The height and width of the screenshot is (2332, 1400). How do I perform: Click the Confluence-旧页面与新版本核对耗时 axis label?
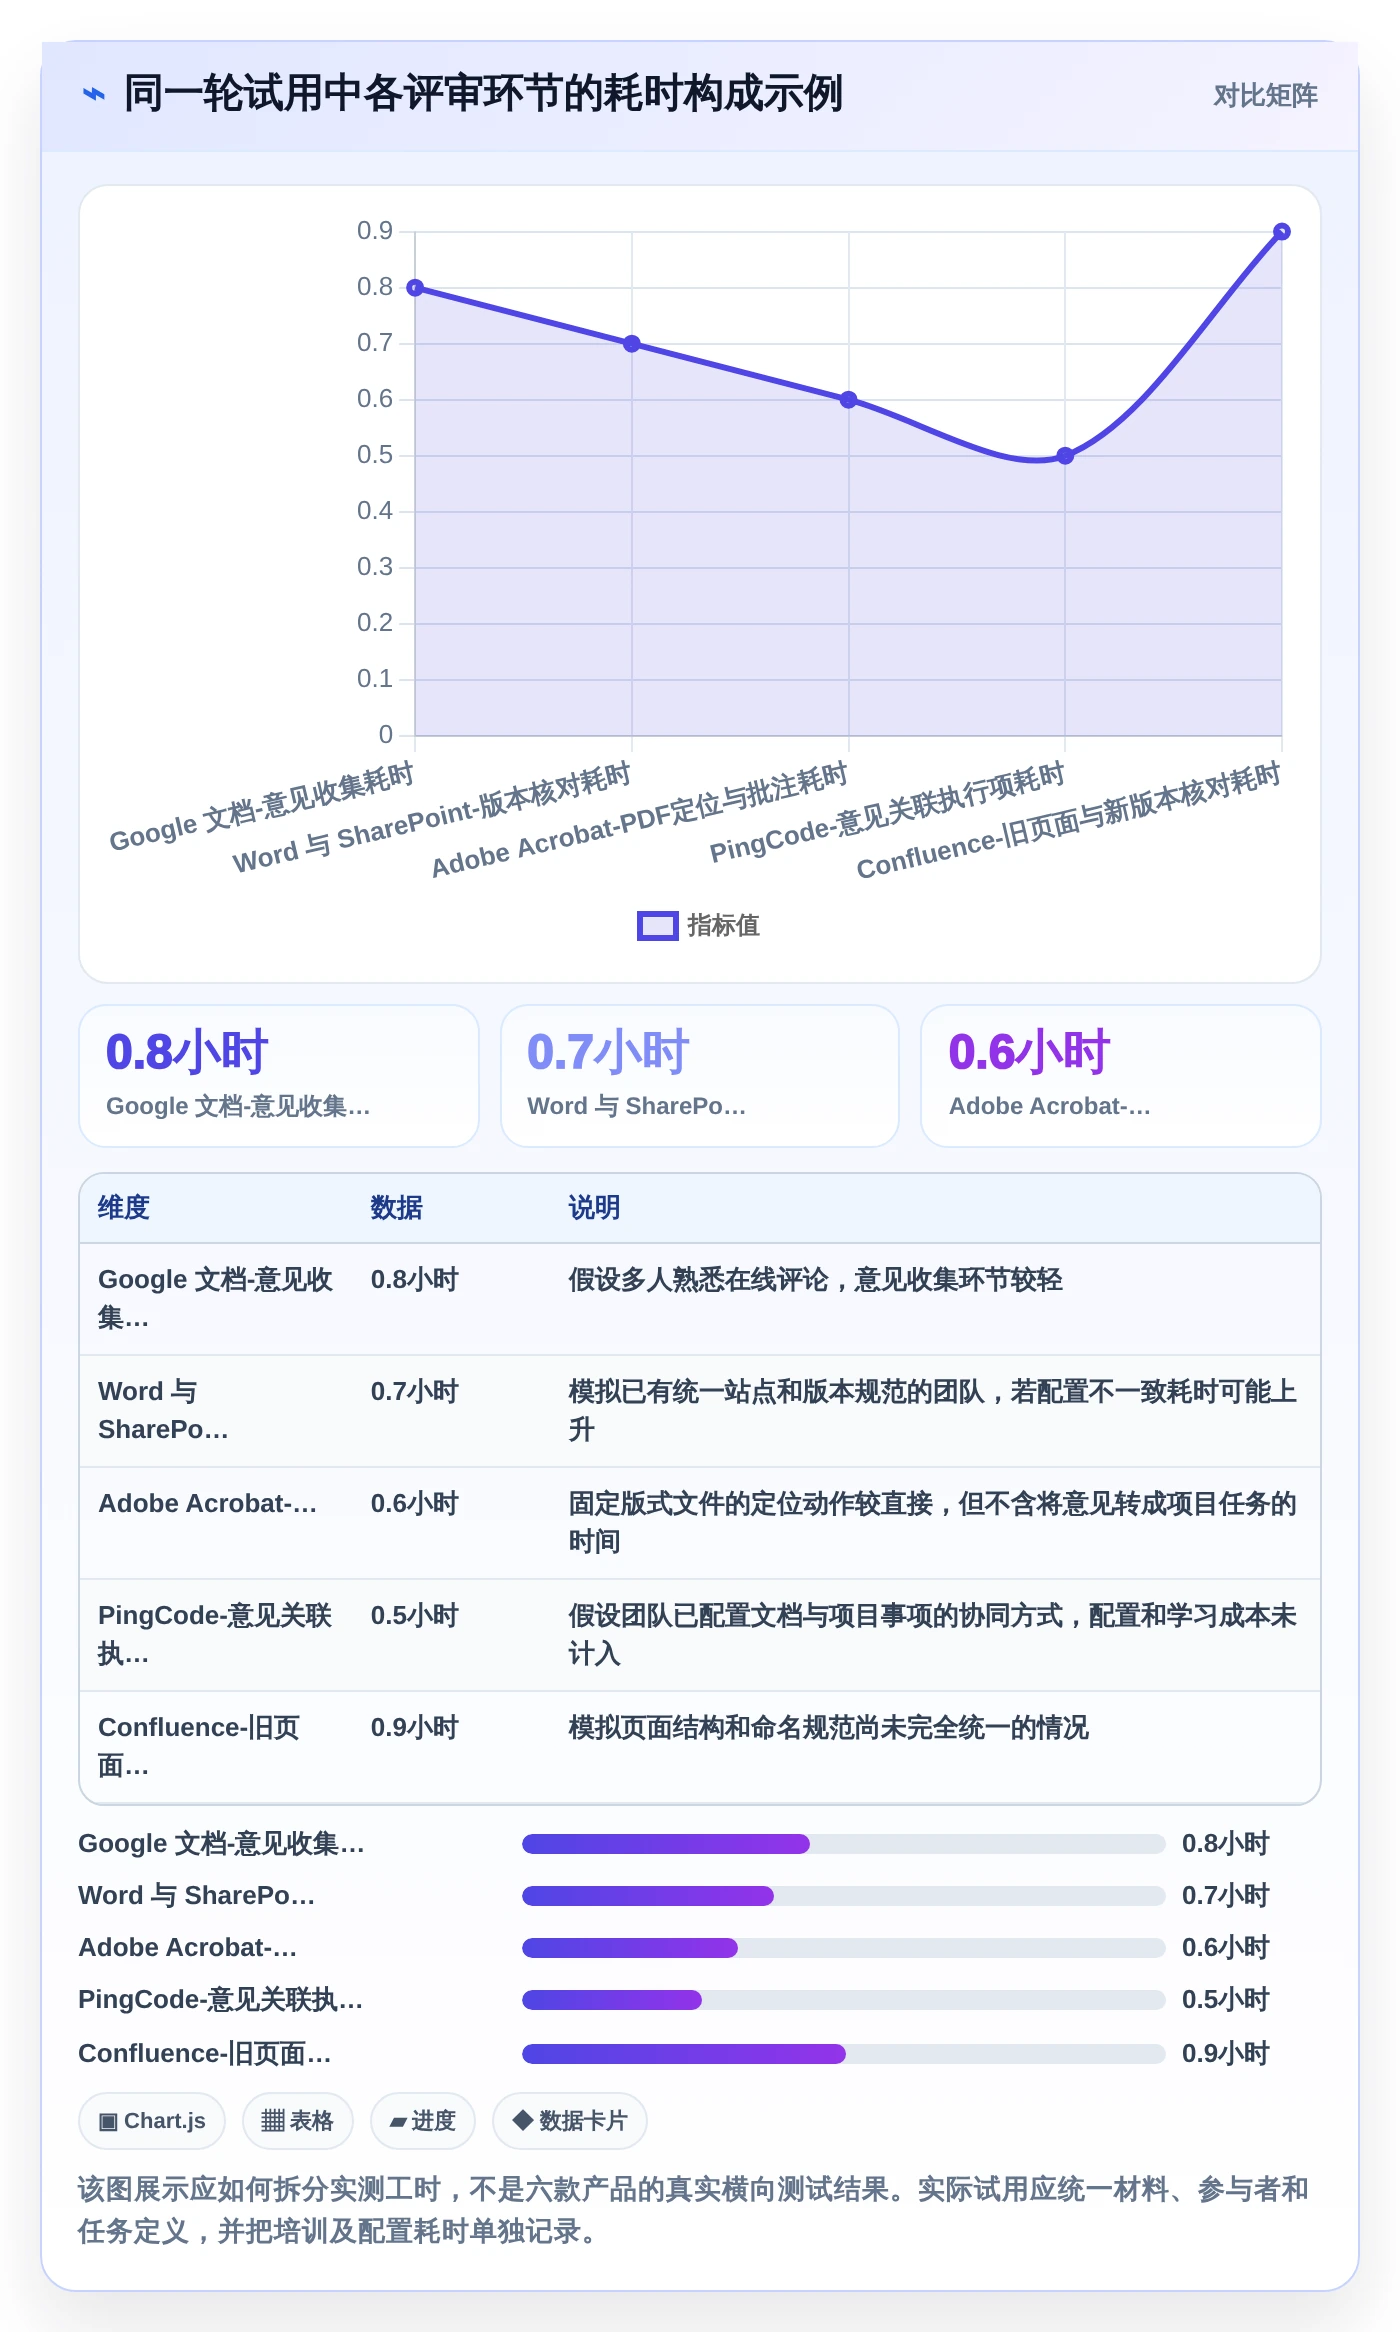coord(1069,821)
